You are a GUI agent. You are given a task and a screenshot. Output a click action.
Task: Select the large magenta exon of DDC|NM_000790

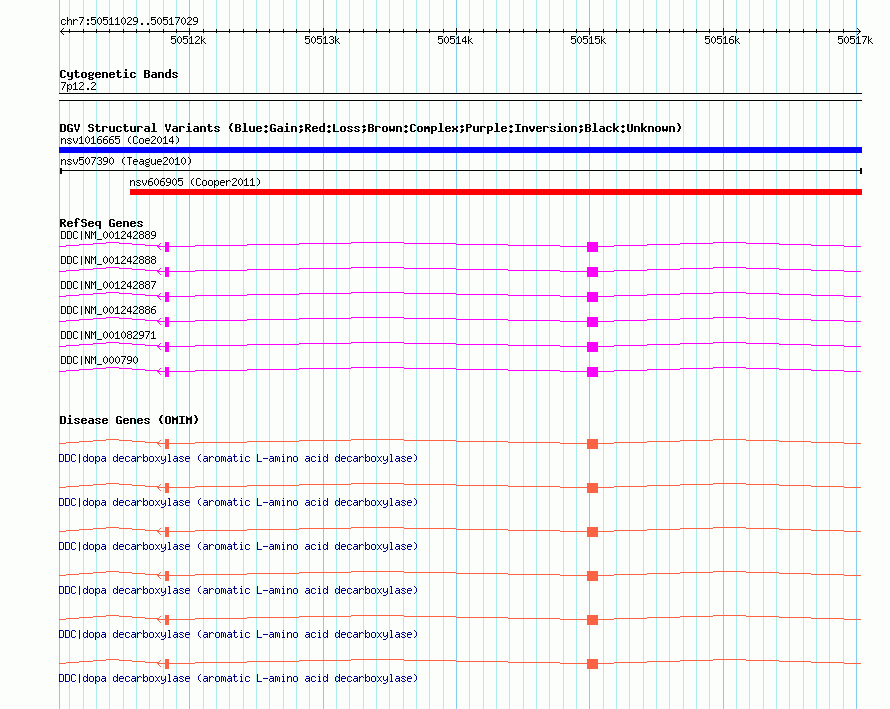[x=593, y=372]
